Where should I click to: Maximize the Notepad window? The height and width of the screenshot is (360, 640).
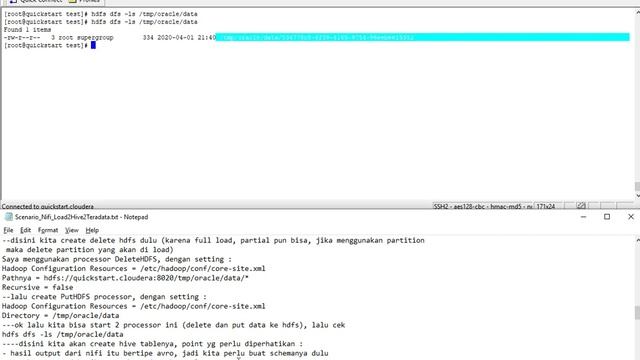click(607, 217)
